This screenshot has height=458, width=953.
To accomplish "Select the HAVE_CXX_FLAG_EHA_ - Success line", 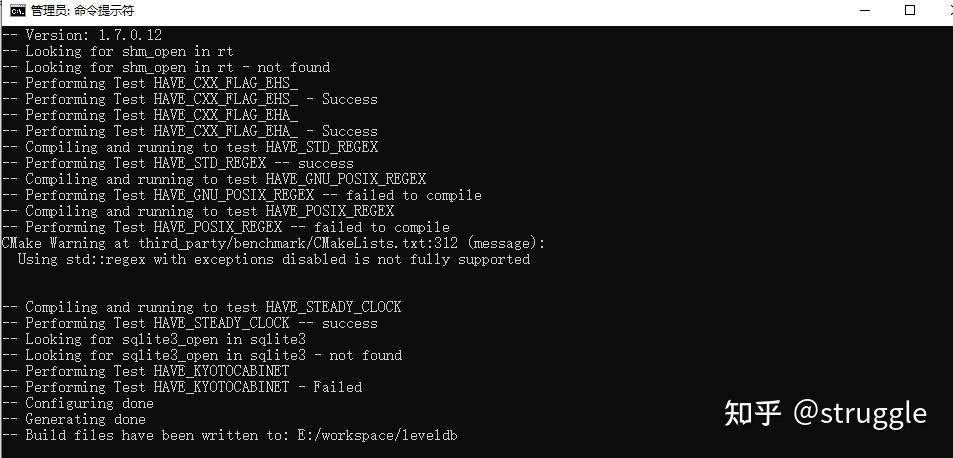I will click(190, 131).
